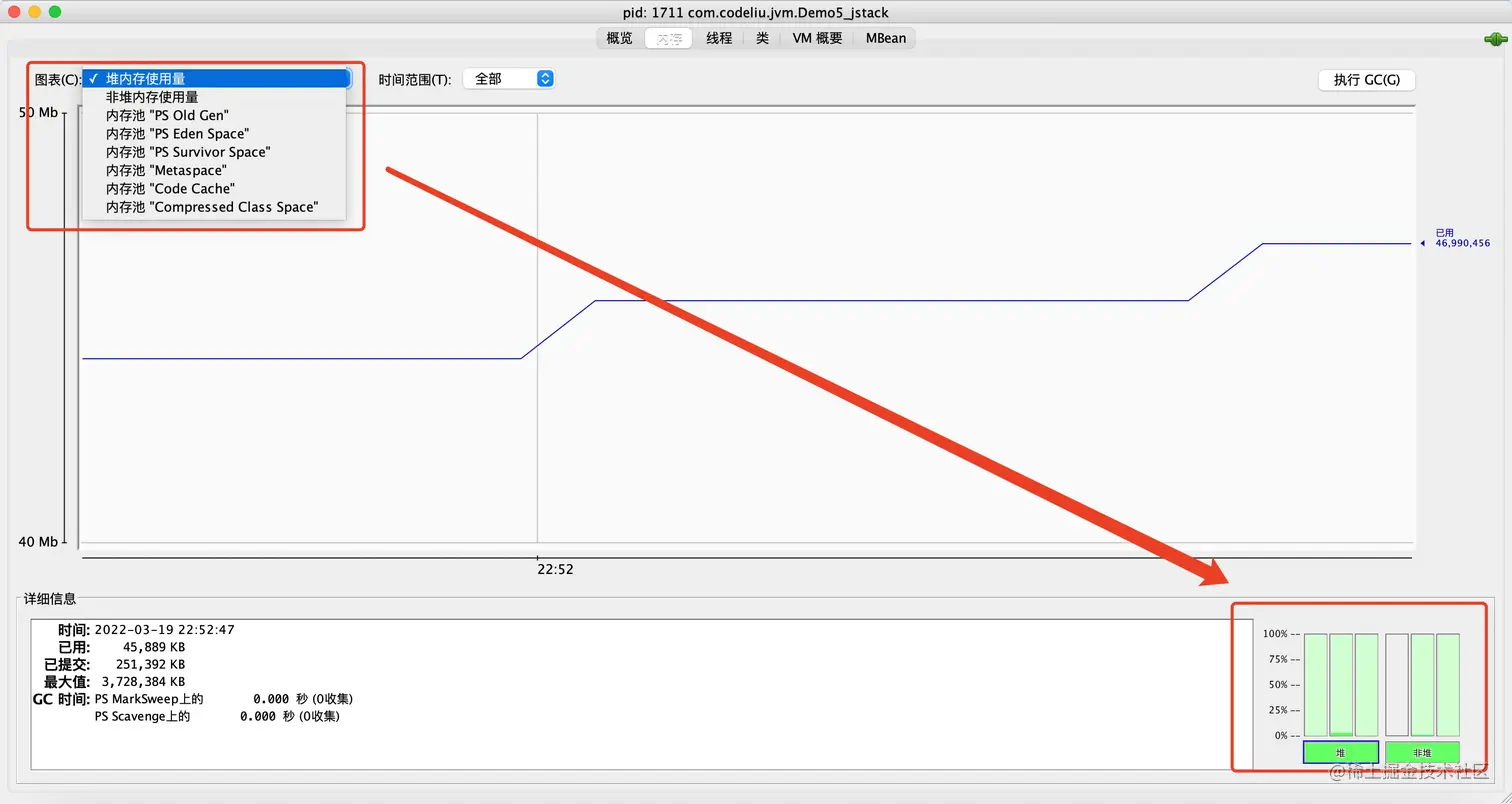
Task: Click the window title pid: 1711
Action: click(x=755, y=13)
